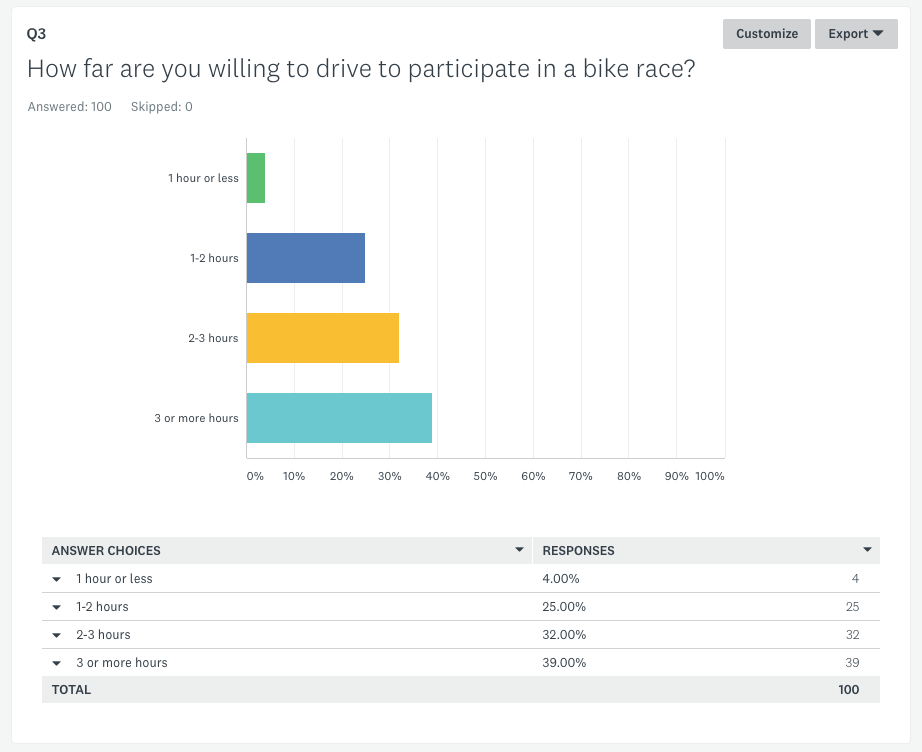Expand the '1-2 hours' row arrow
The image size is (922, 752).
click(x=57, y=607)
